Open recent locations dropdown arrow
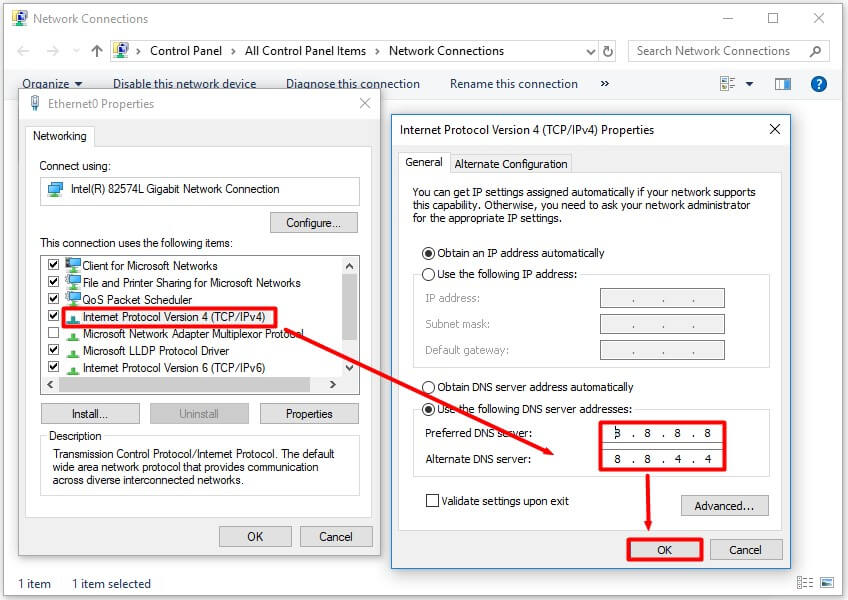848x600 pixels. pos(76,51)
